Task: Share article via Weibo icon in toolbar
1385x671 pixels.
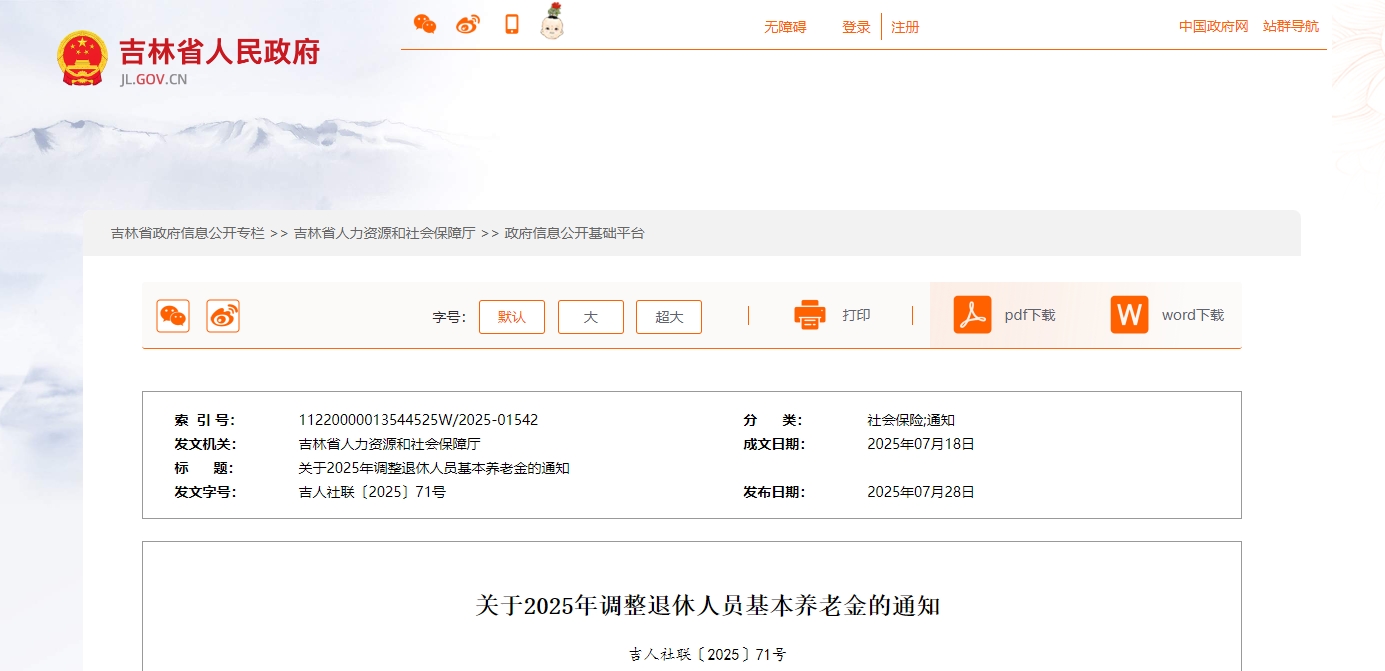Action: click(x=222, y=314)
